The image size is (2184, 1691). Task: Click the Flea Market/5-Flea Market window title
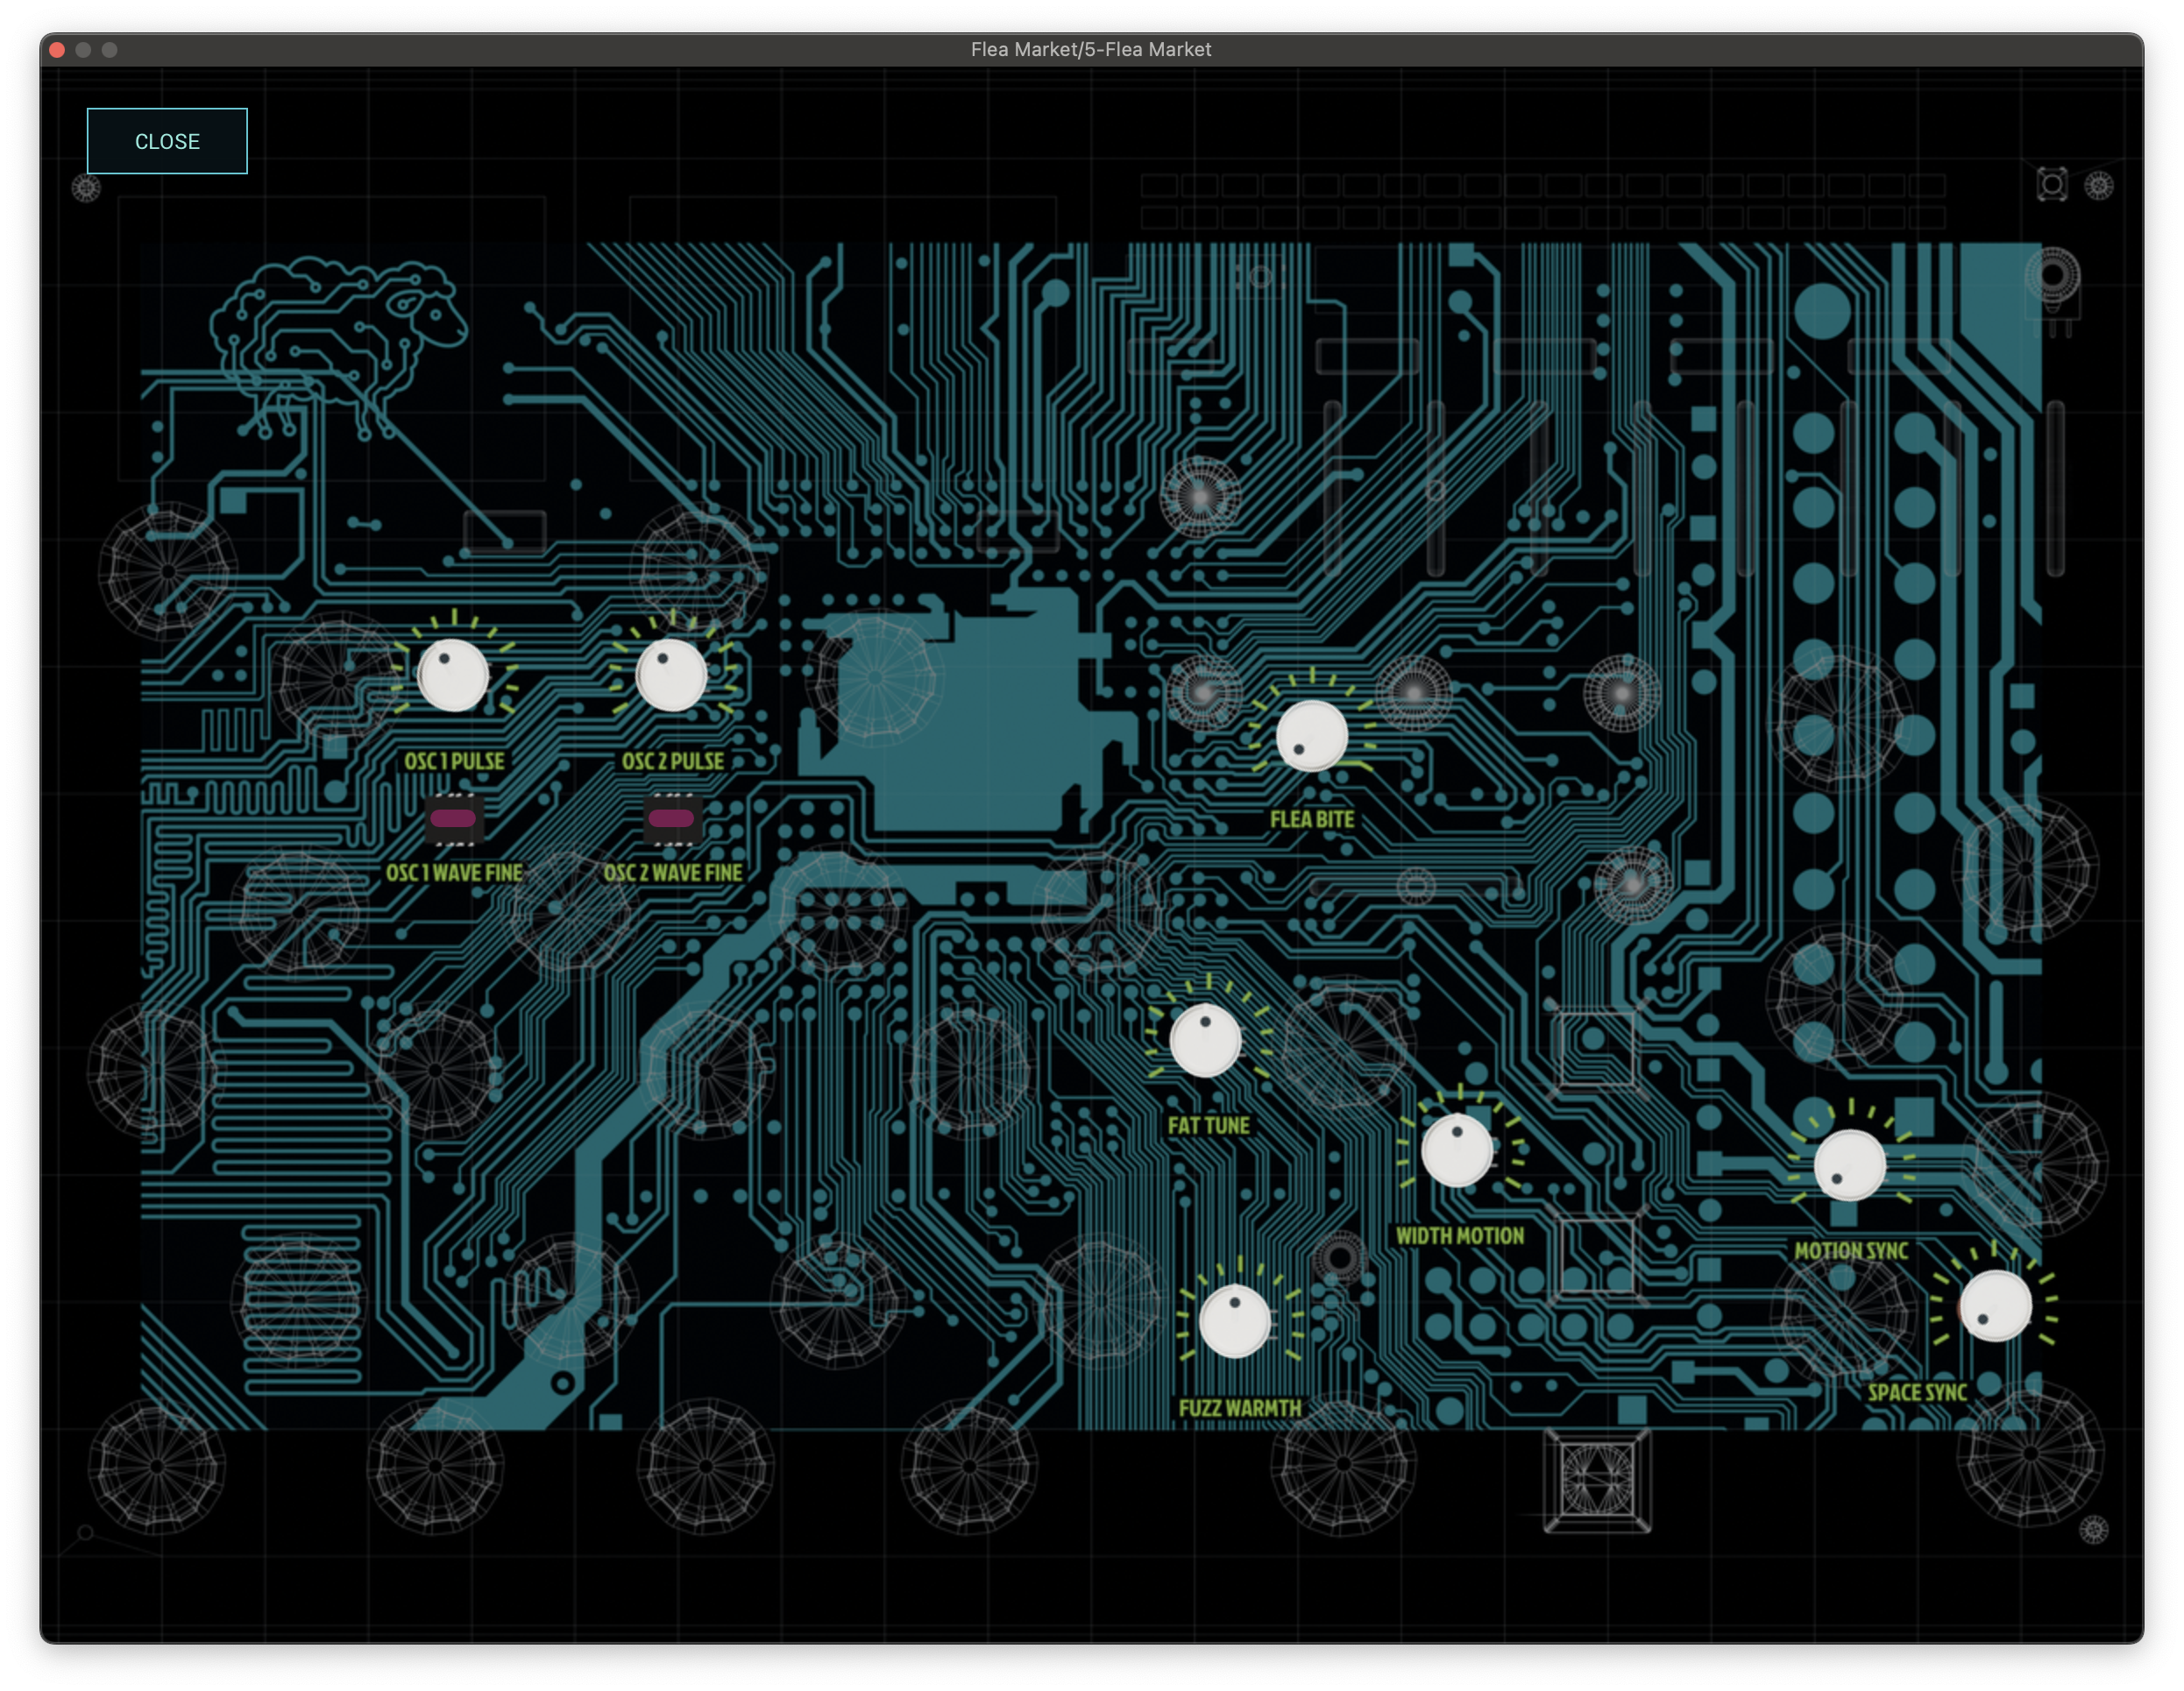[x=1091, y=49]
